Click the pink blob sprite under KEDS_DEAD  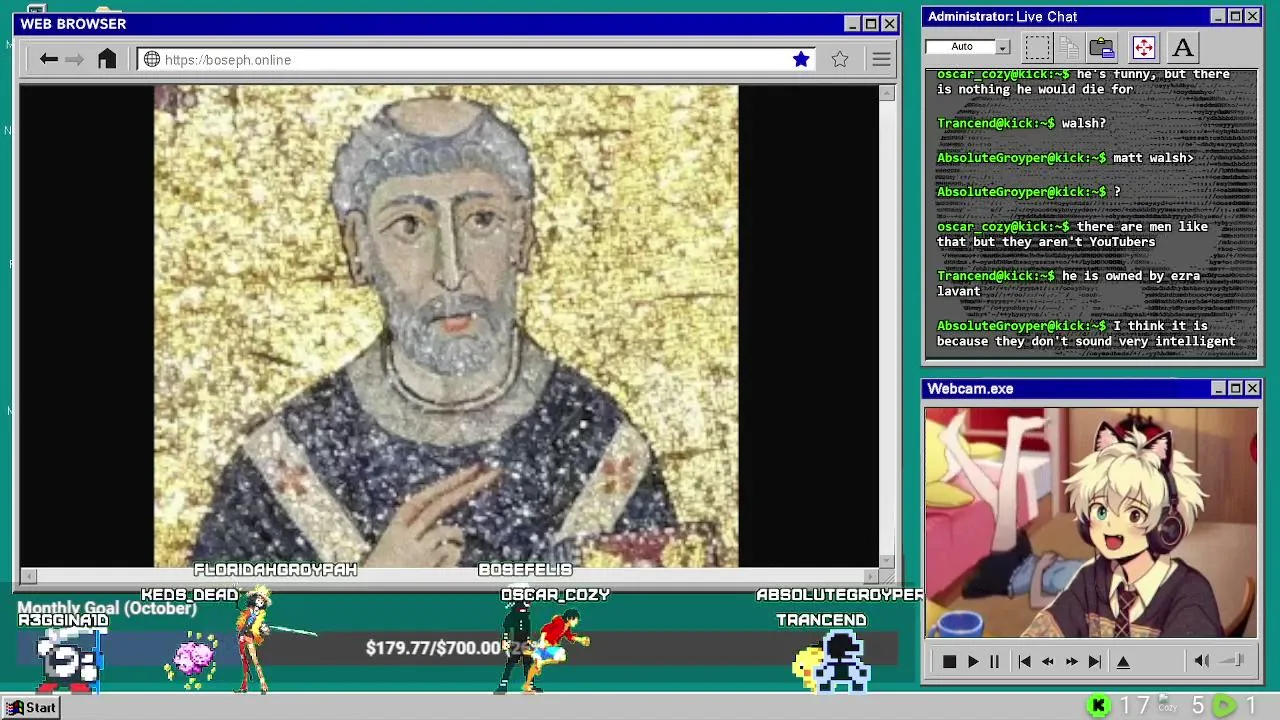pyautogui.click(x=193, y=659)
